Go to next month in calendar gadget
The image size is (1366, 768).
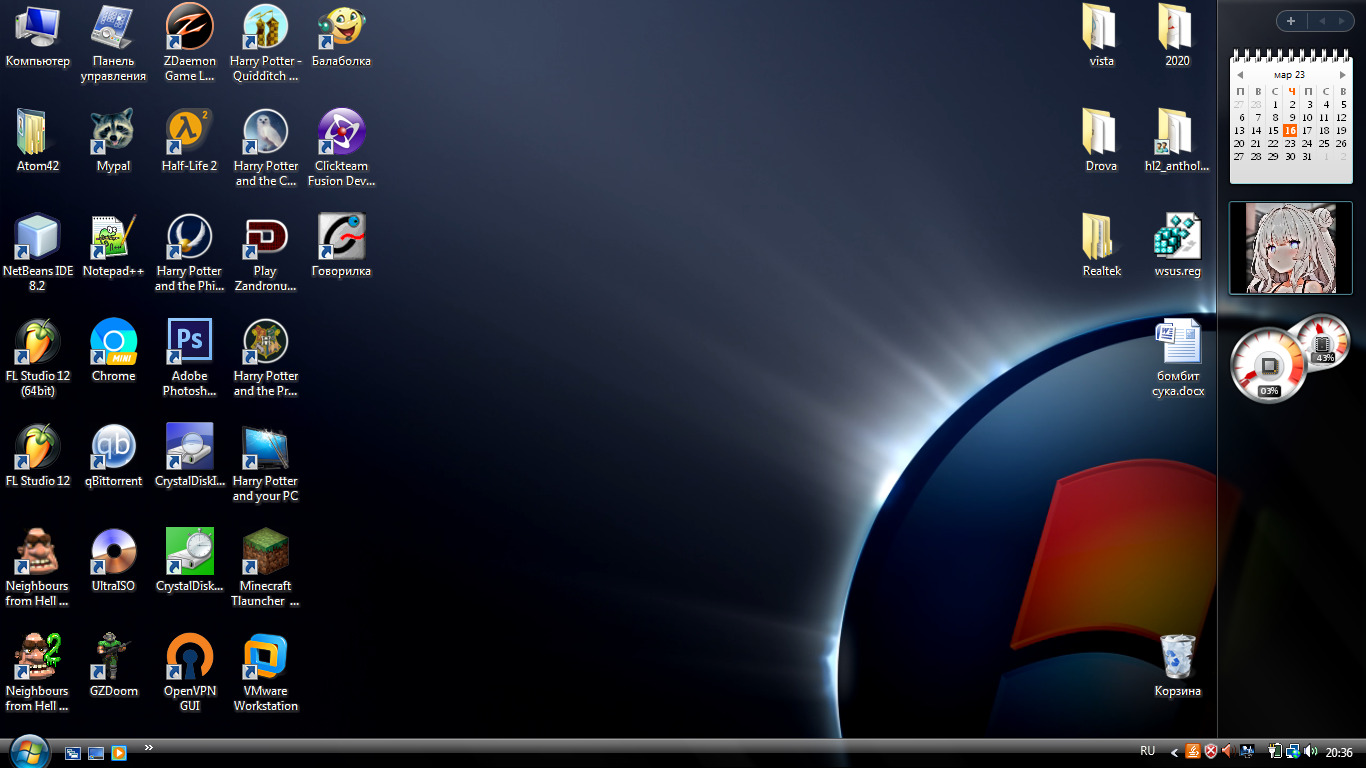[x=1343, y=75]
